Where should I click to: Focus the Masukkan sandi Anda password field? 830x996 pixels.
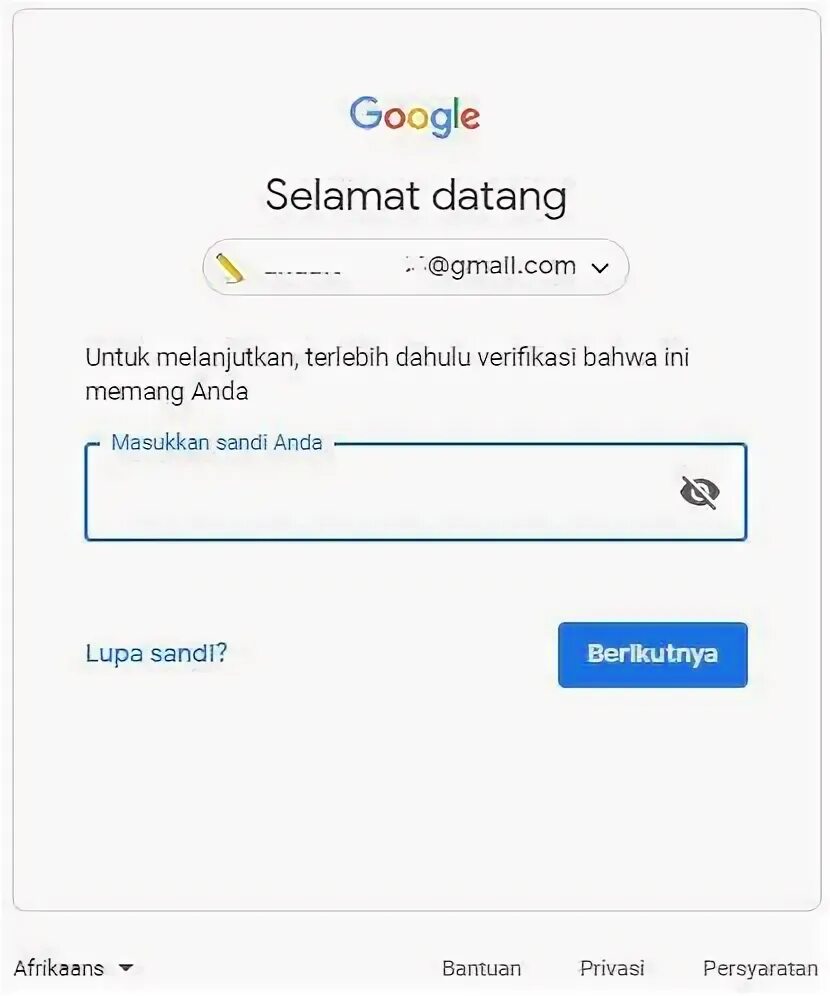[415, 492]
